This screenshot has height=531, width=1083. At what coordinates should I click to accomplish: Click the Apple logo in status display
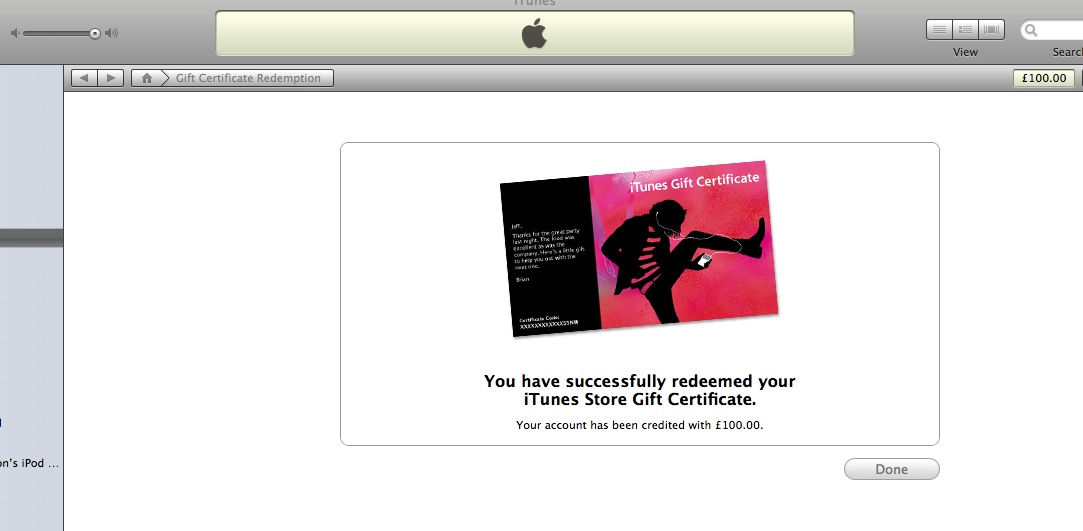click(x=534, y=33)
